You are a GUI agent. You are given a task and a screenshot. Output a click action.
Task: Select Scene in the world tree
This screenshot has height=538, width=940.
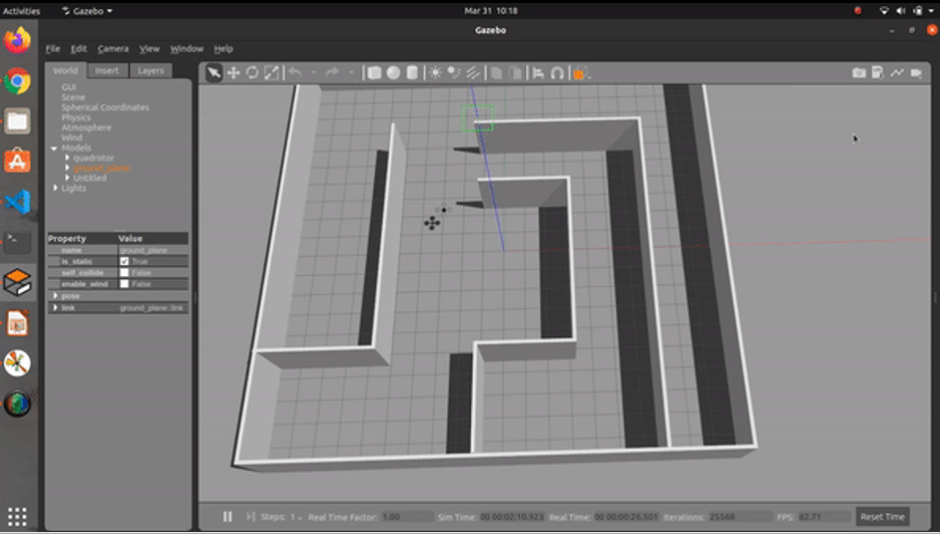click(73, 97)
